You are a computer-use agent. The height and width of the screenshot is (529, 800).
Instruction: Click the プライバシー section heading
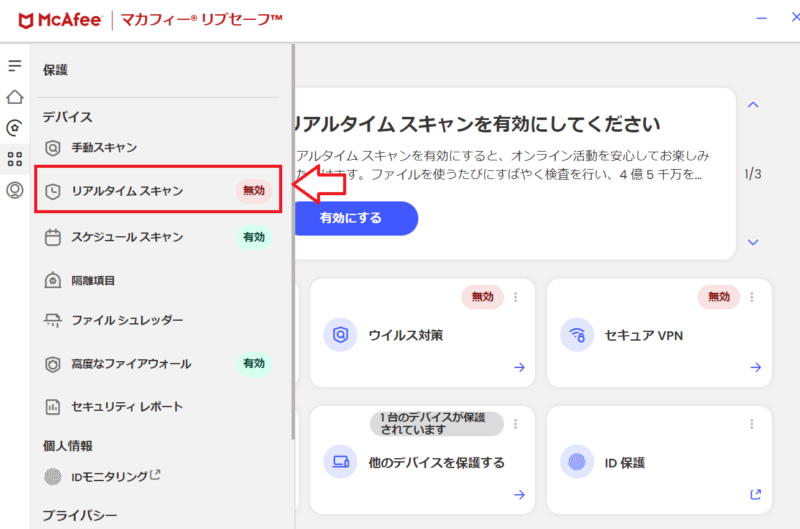tap(80, 515)
